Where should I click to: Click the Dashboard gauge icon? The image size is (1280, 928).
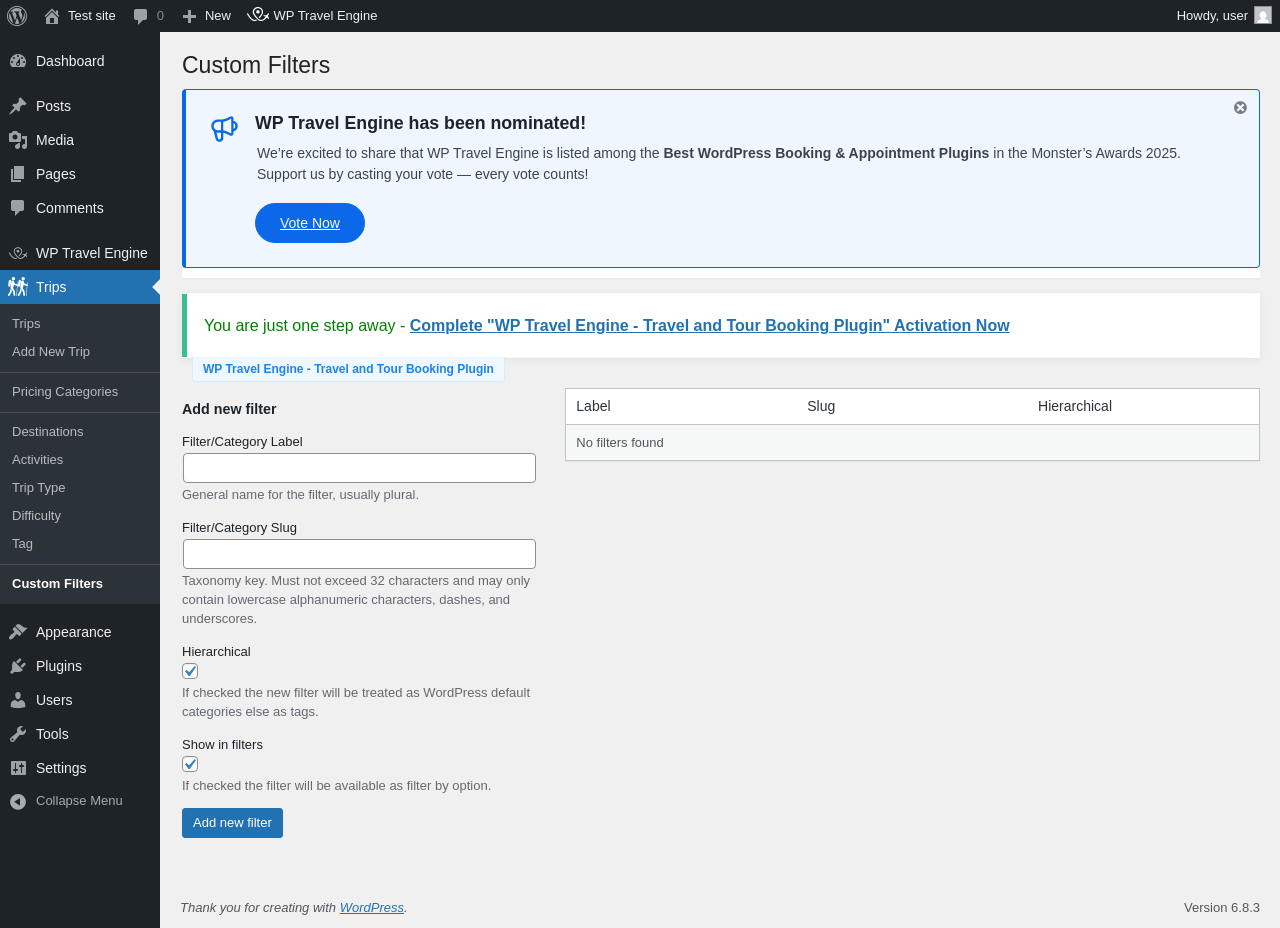tap(18, 61)
